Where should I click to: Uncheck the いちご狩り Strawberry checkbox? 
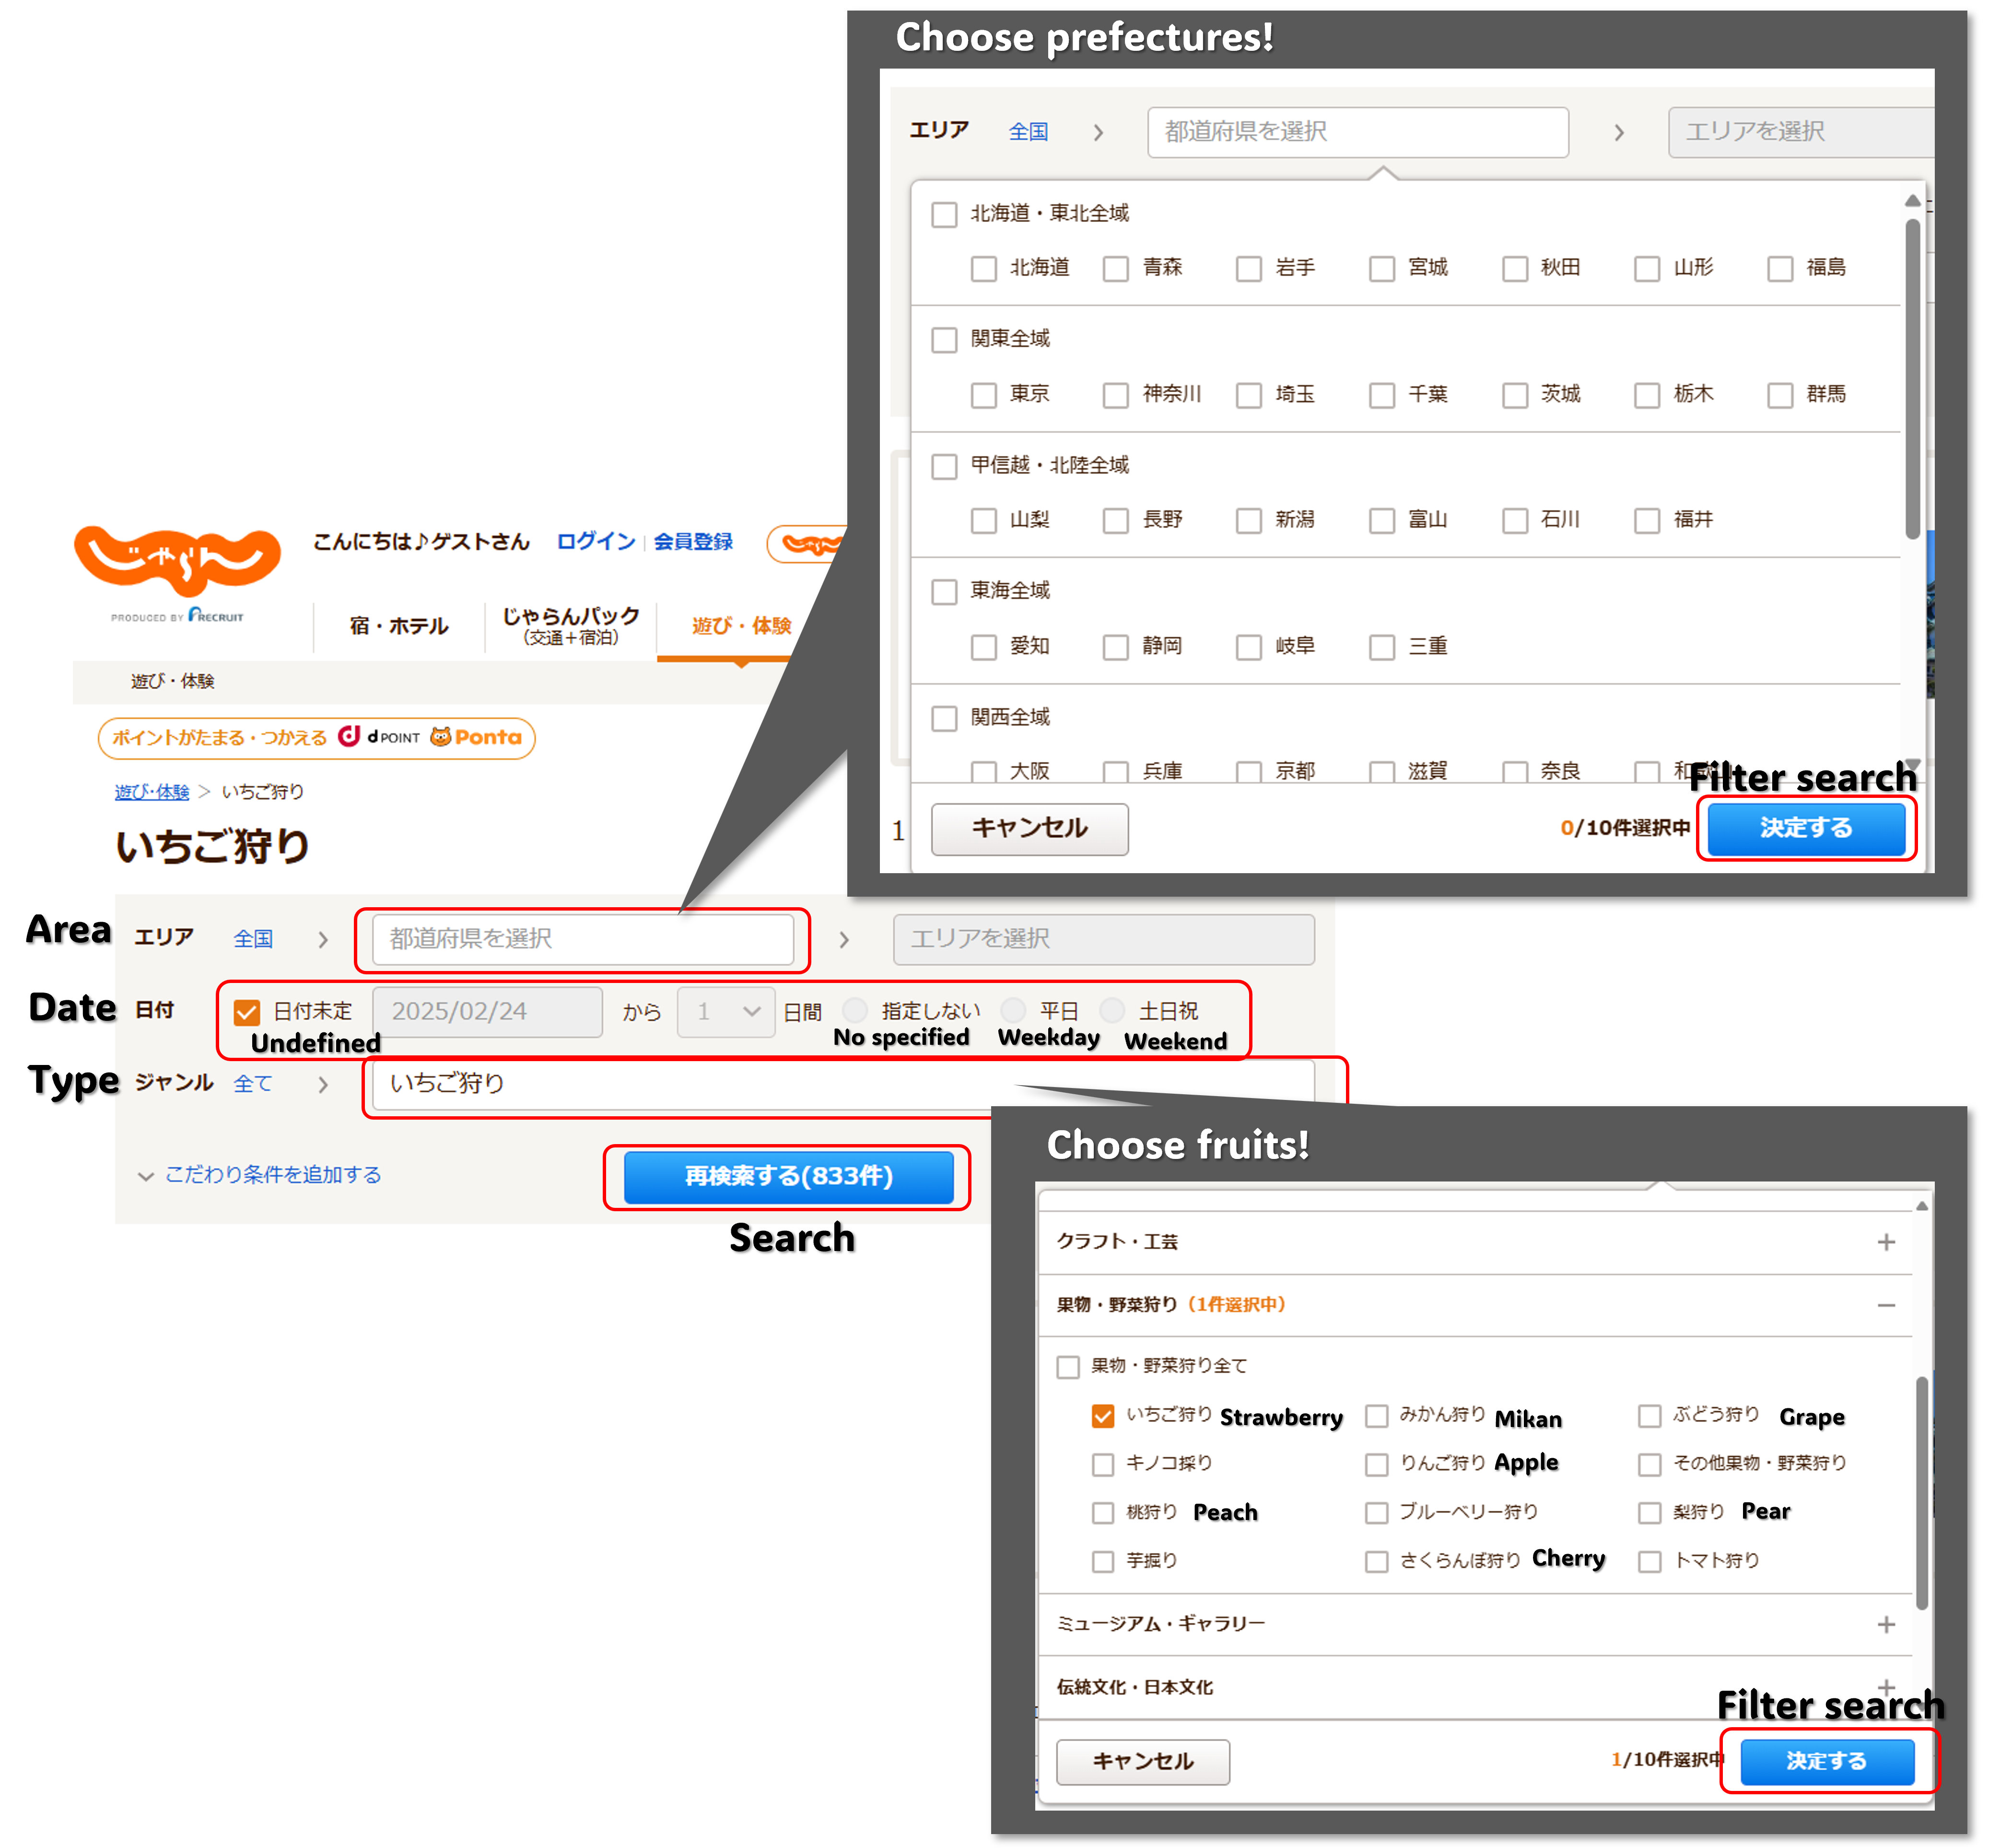pyautogui.click(x=1102, y=1416)
